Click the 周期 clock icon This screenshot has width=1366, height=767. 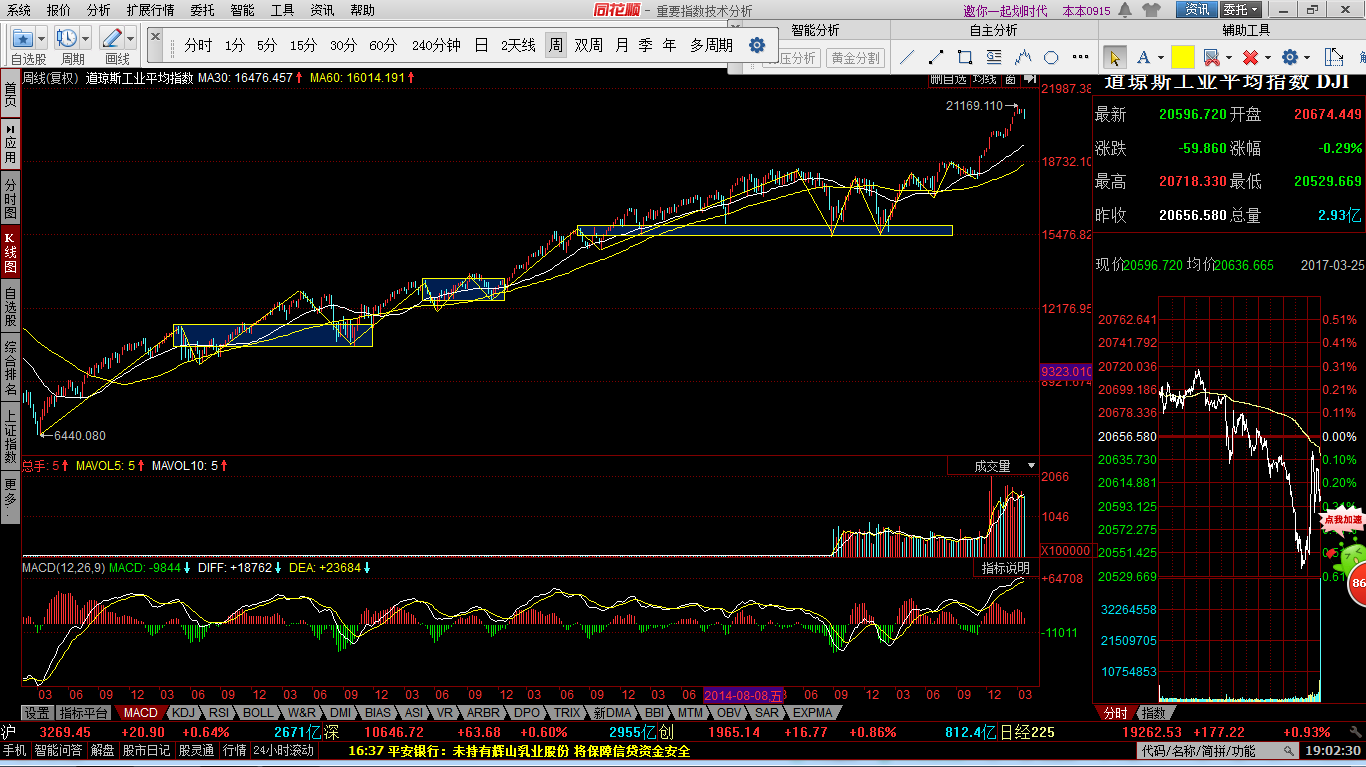point(67,39)
